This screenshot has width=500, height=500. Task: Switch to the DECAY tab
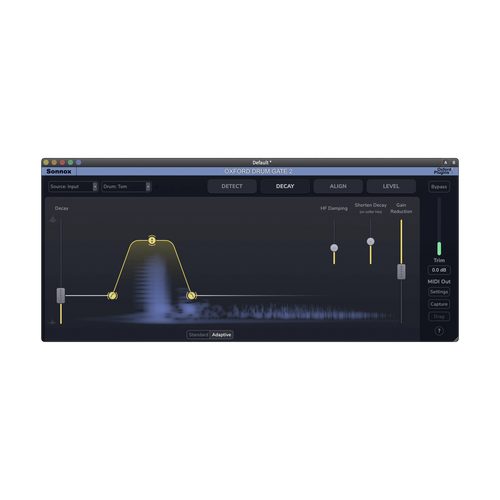(285, 186)
